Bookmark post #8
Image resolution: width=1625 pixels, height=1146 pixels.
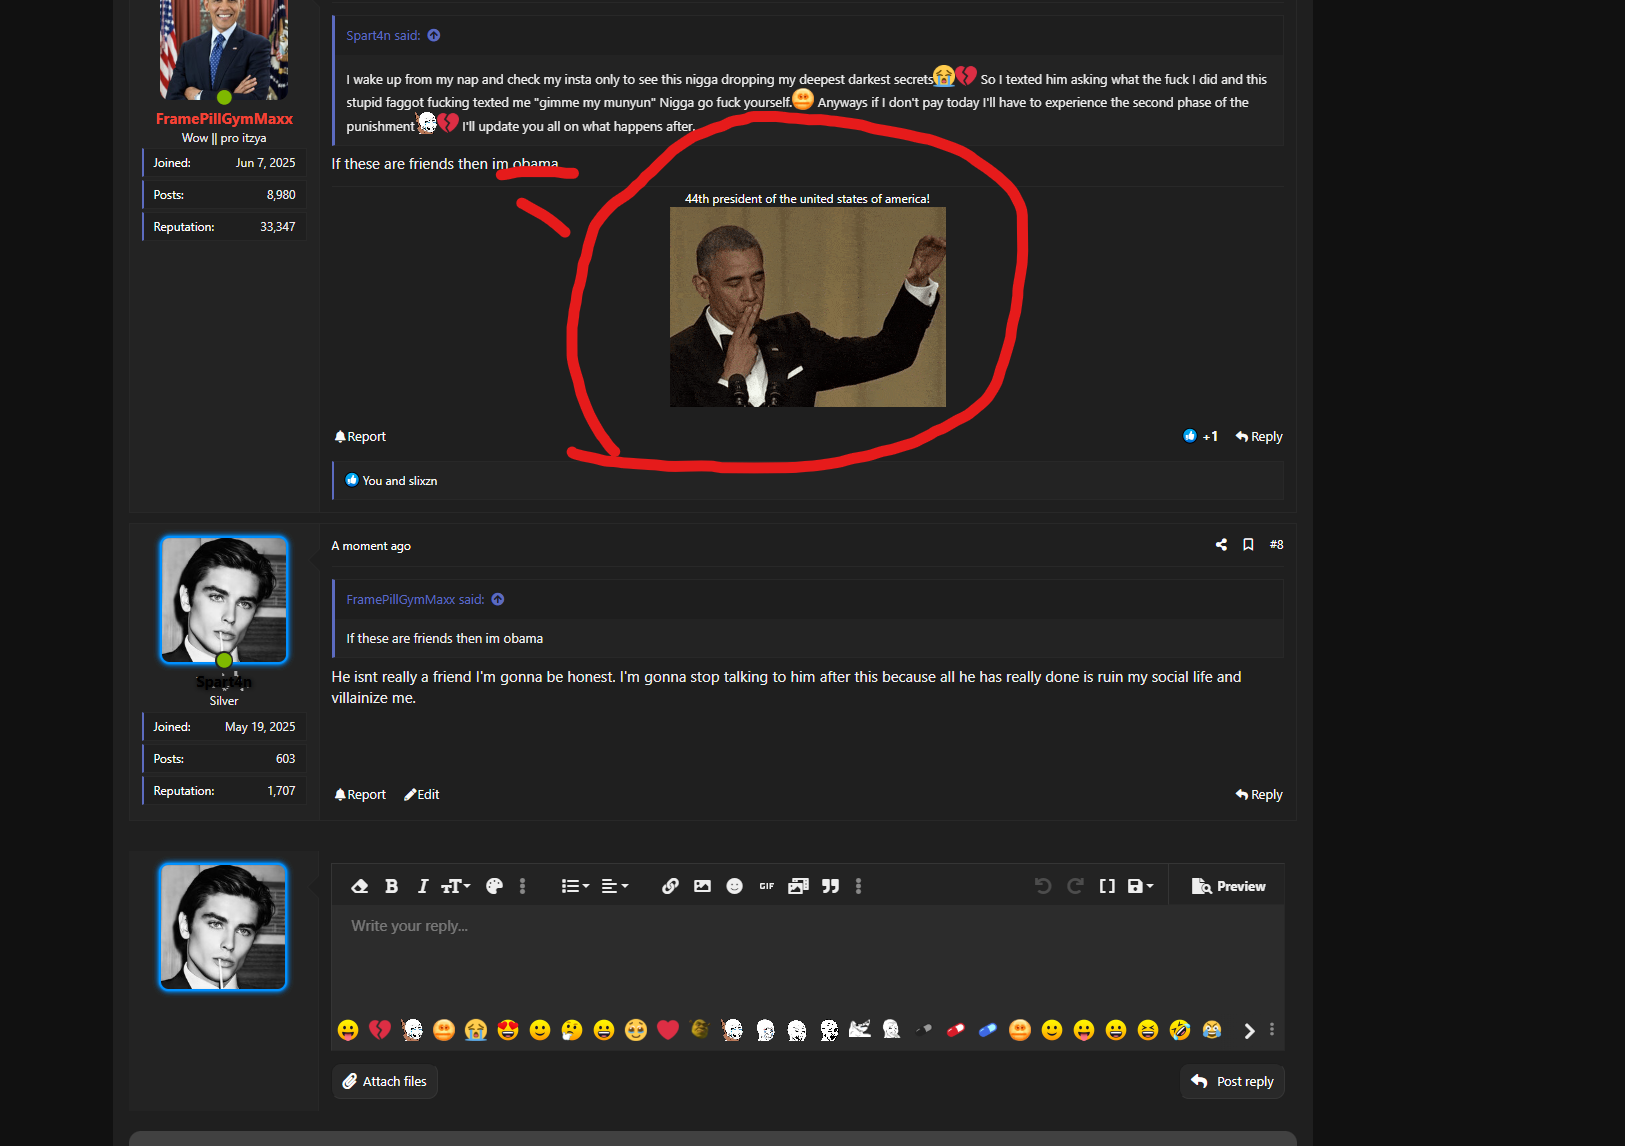point(1248,545)
